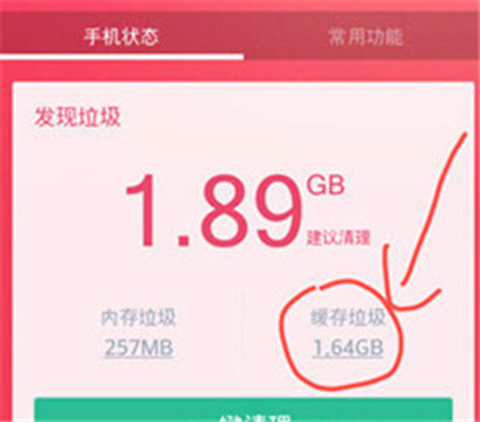Click the GB unit beside 1.89

(x=325, y=185)
